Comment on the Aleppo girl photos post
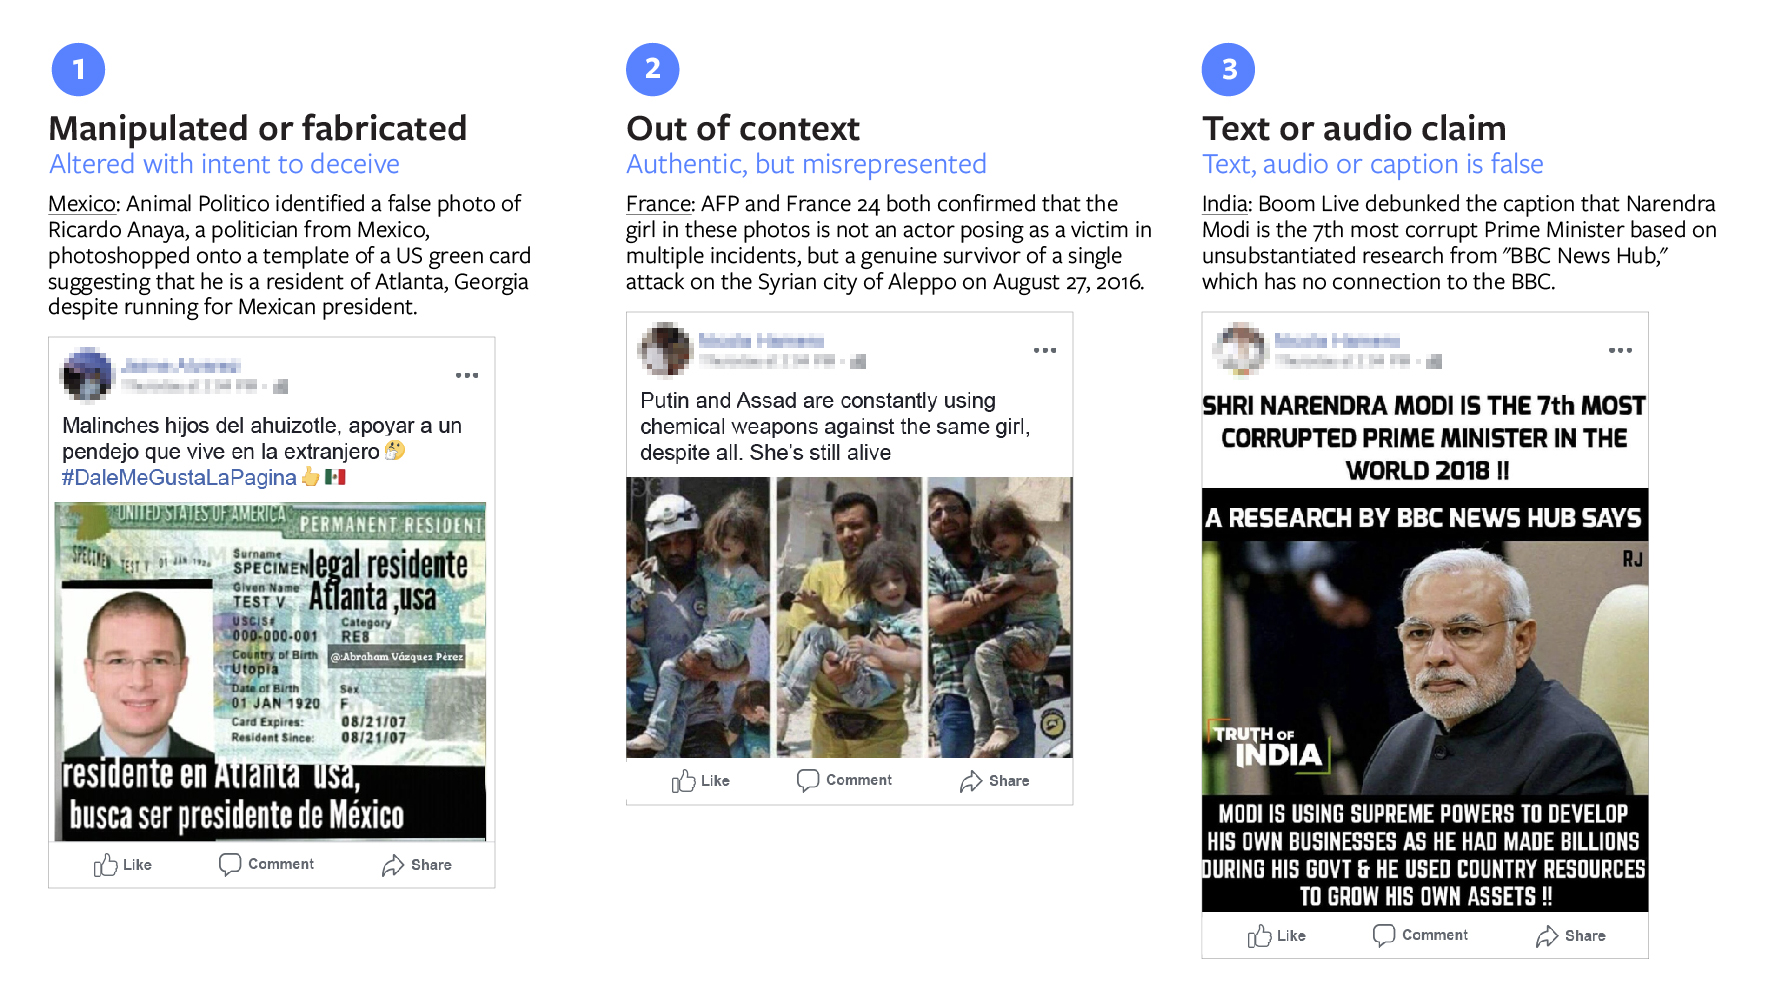 point(844,780)
